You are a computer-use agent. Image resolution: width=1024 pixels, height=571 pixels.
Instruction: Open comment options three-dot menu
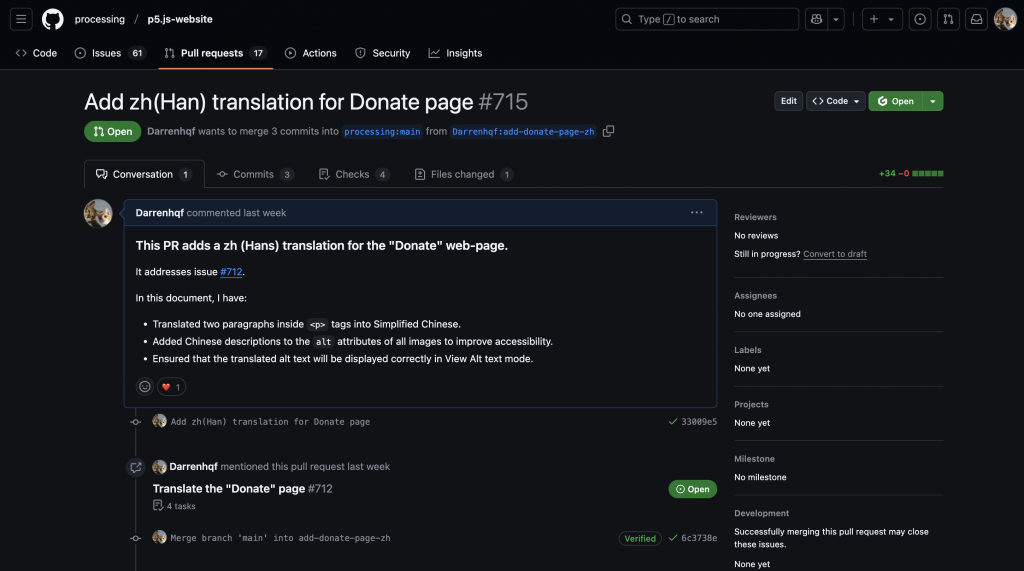(697, 212)
